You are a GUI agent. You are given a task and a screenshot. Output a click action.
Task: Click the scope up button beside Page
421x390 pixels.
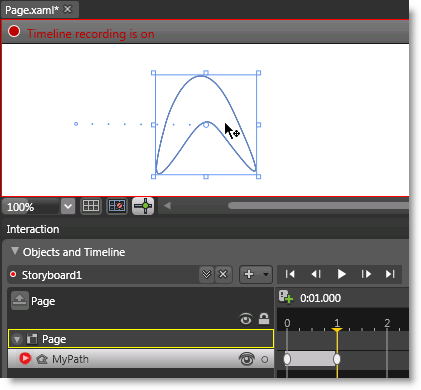pos(20,300)
